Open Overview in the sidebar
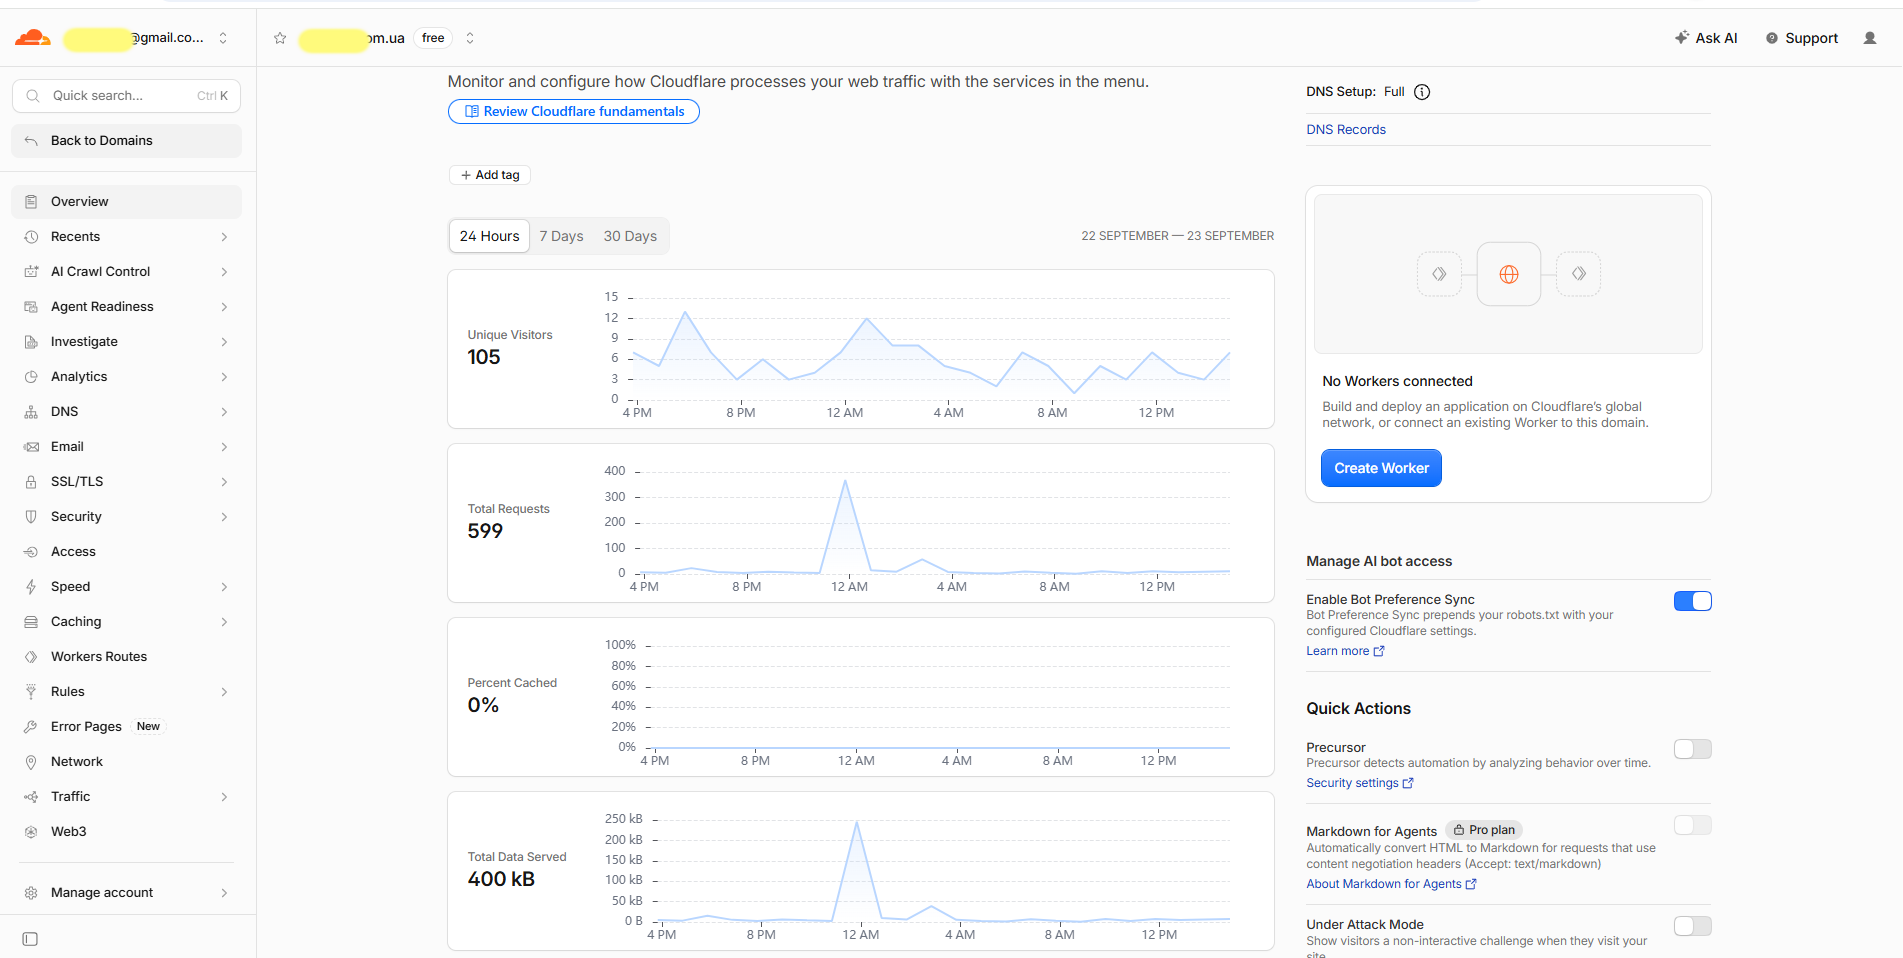 click(x=126, y=202)
